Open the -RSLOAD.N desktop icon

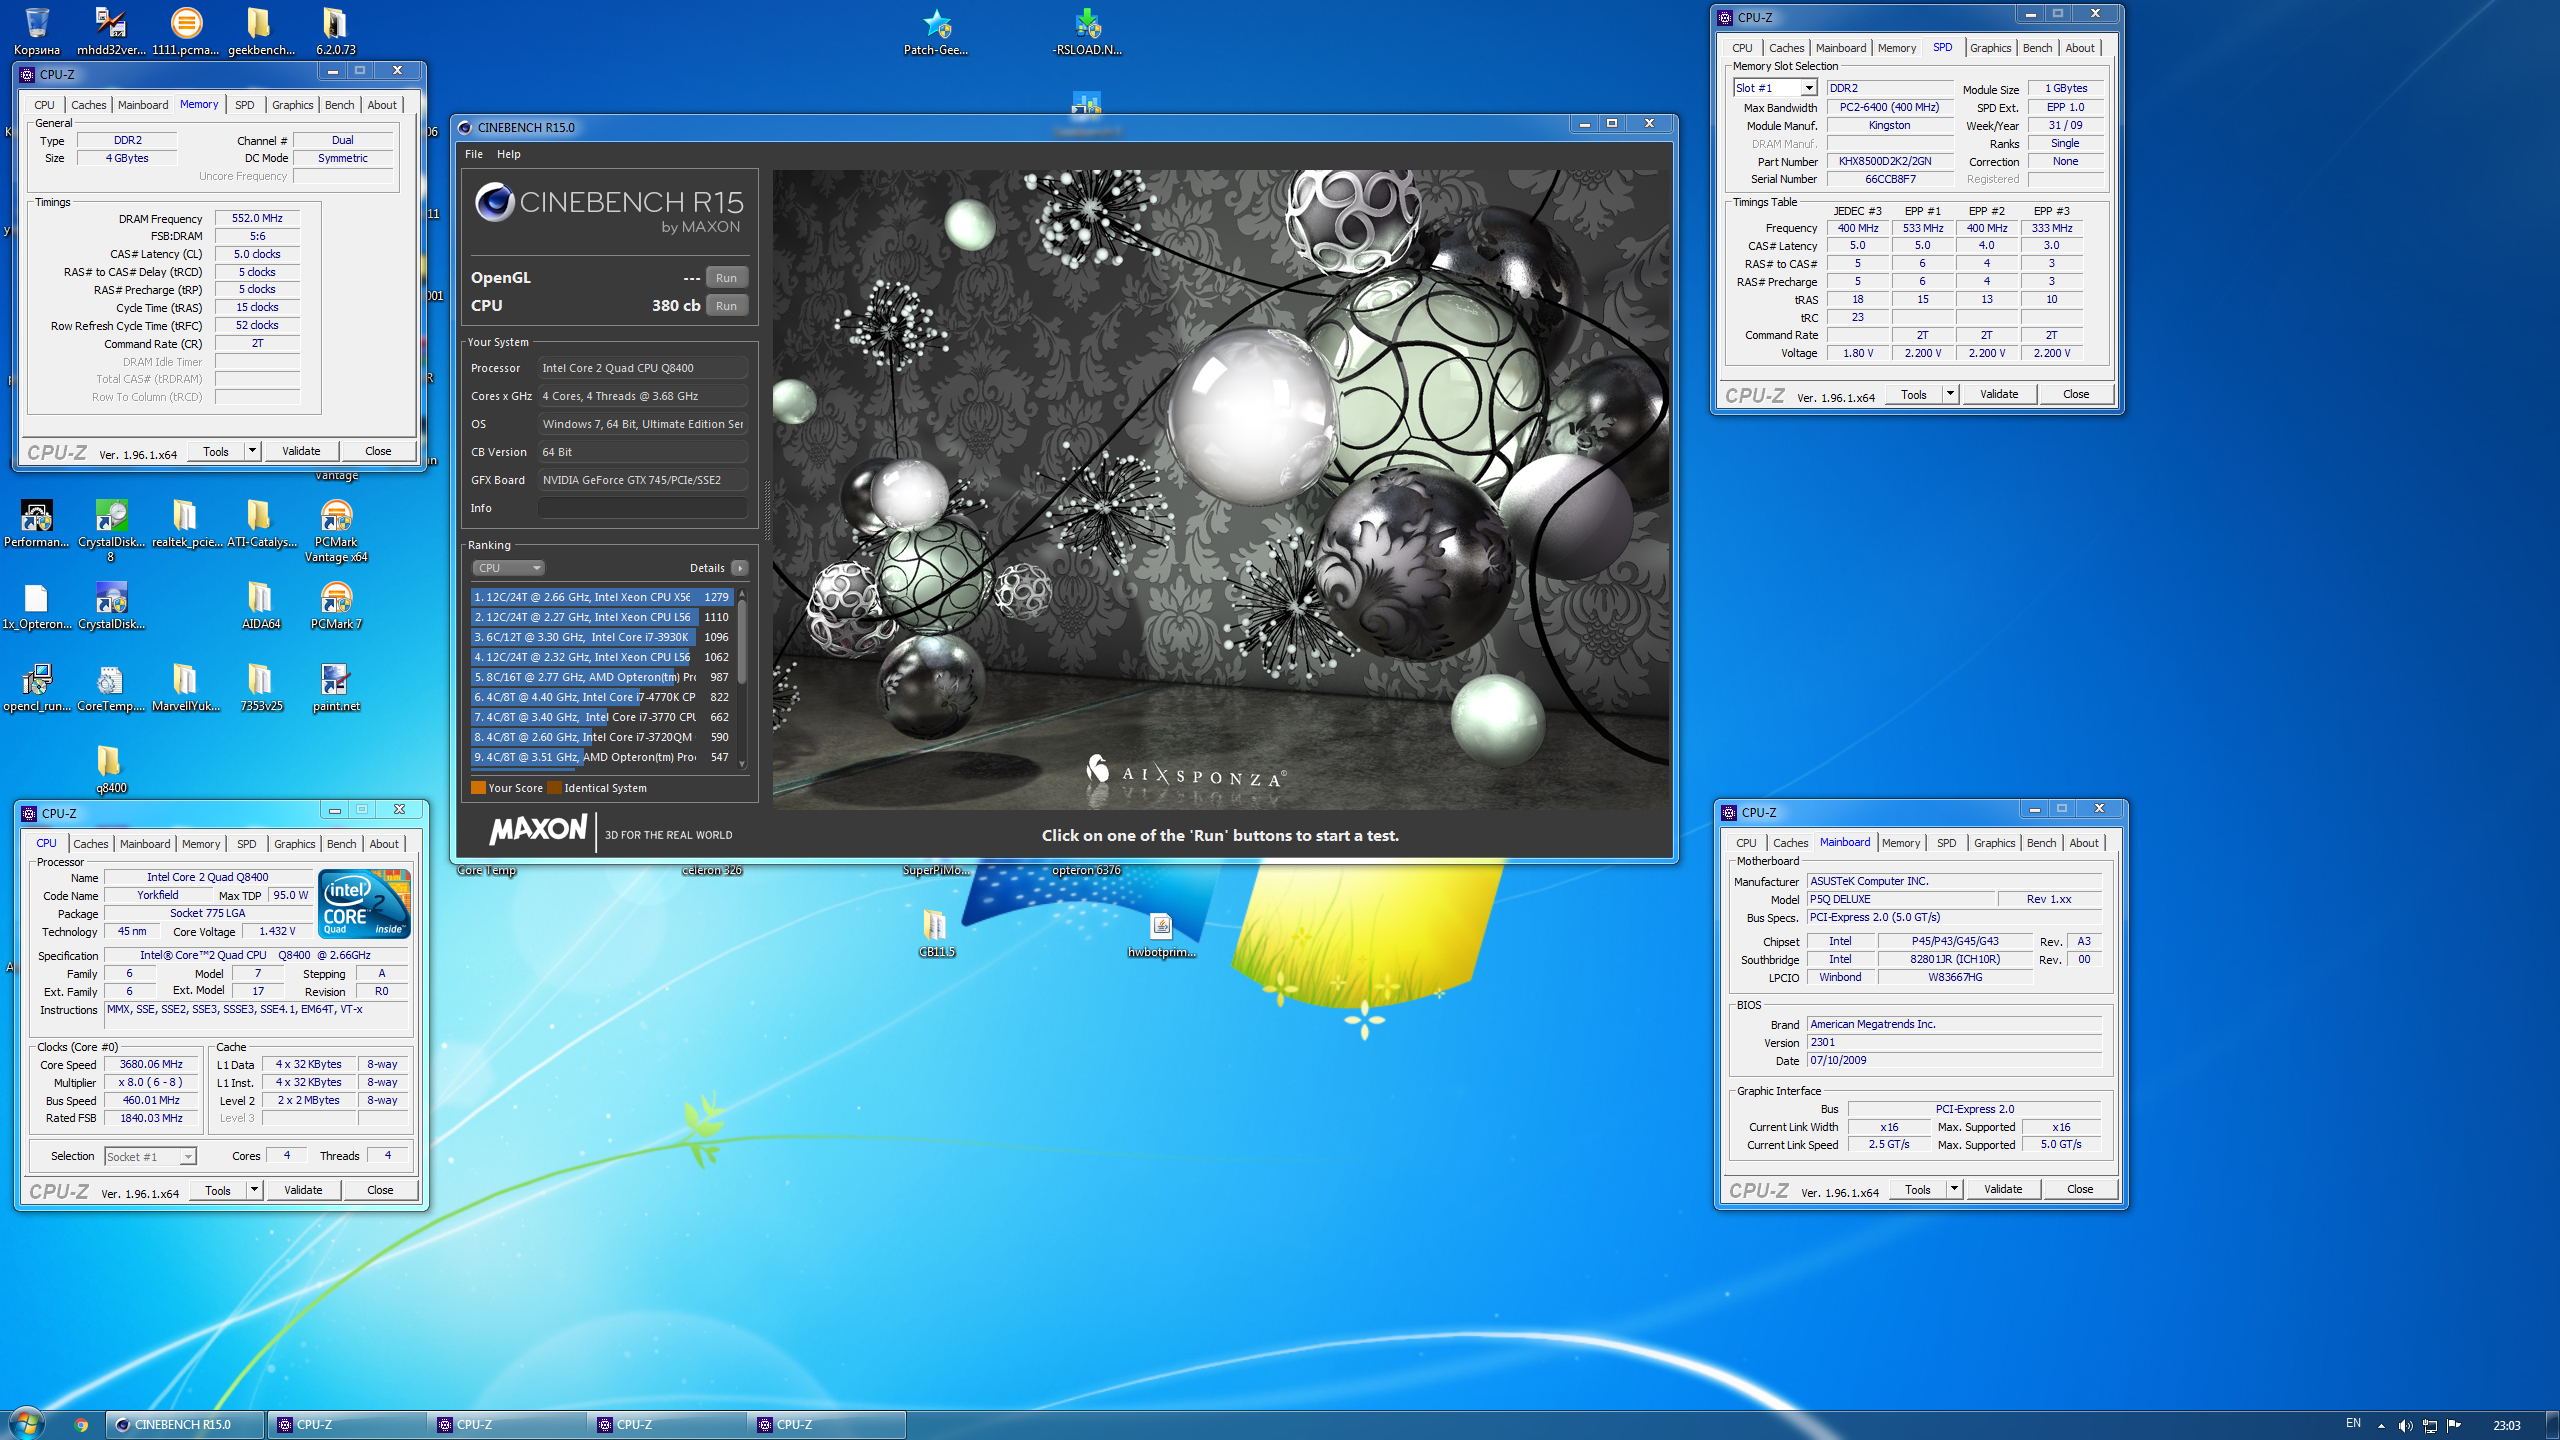pyautogui.click(x=1087, y=31)
